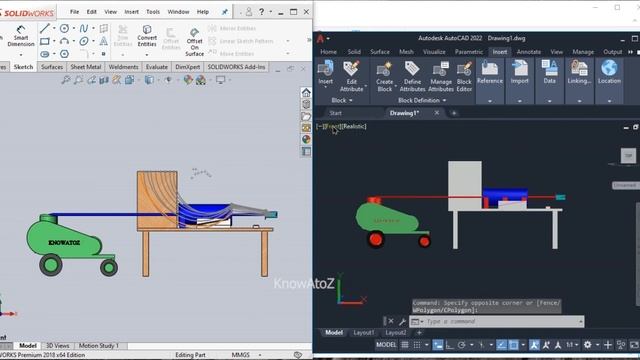Open SolidWorks Insert menu

coord(131,12)
